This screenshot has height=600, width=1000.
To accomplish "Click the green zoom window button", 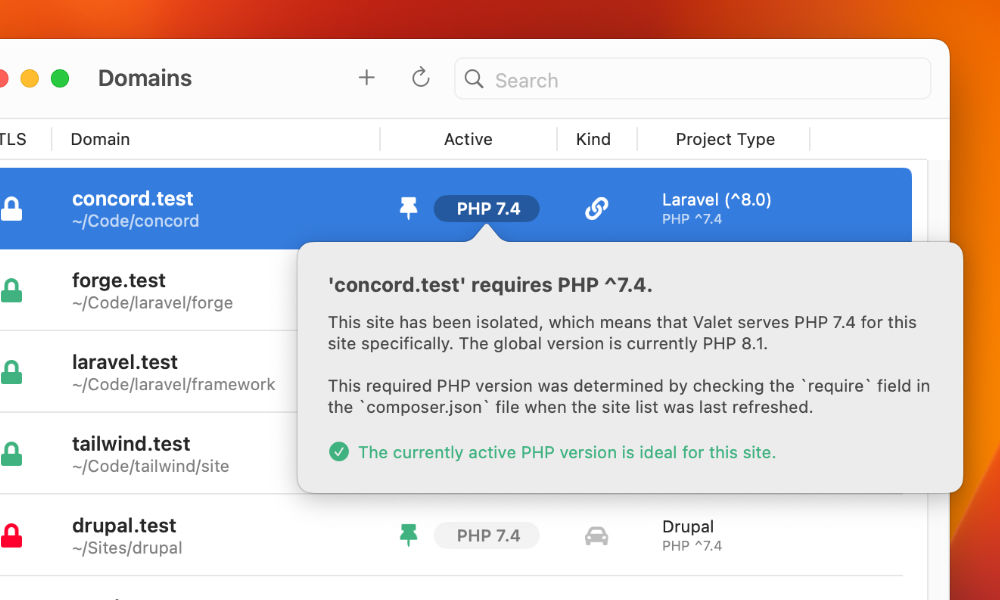I will pos(60,78).
